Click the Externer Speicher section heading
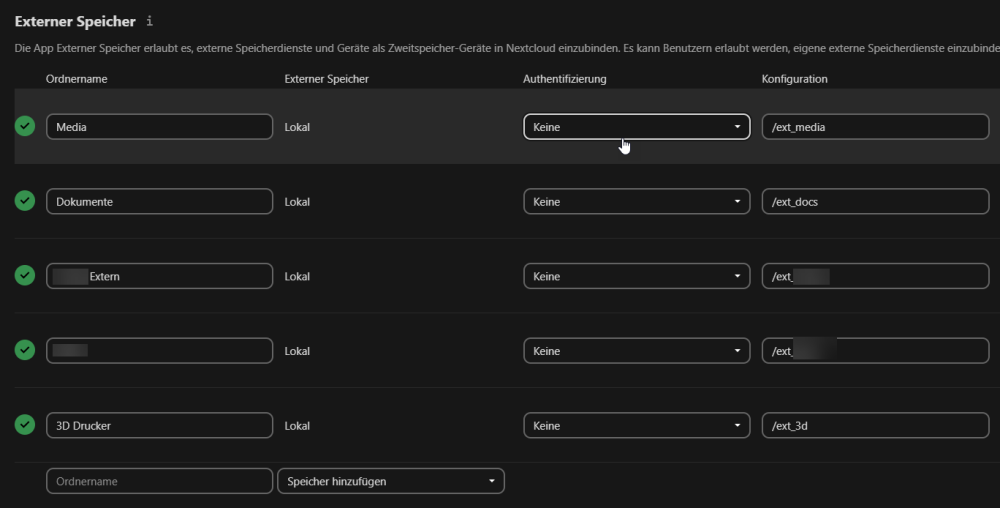The height and width of the screenshot is (508, 1000). tap(75, 21)
